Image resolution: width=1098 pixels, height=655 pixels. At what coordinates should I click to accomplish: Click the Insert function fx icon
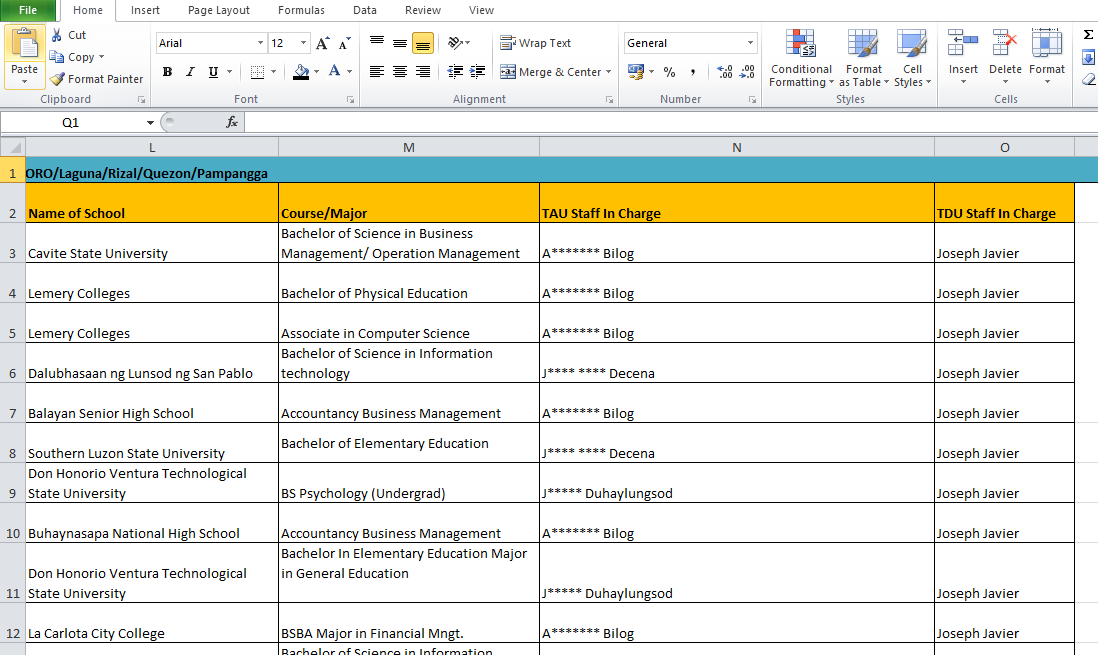[232, 122]
